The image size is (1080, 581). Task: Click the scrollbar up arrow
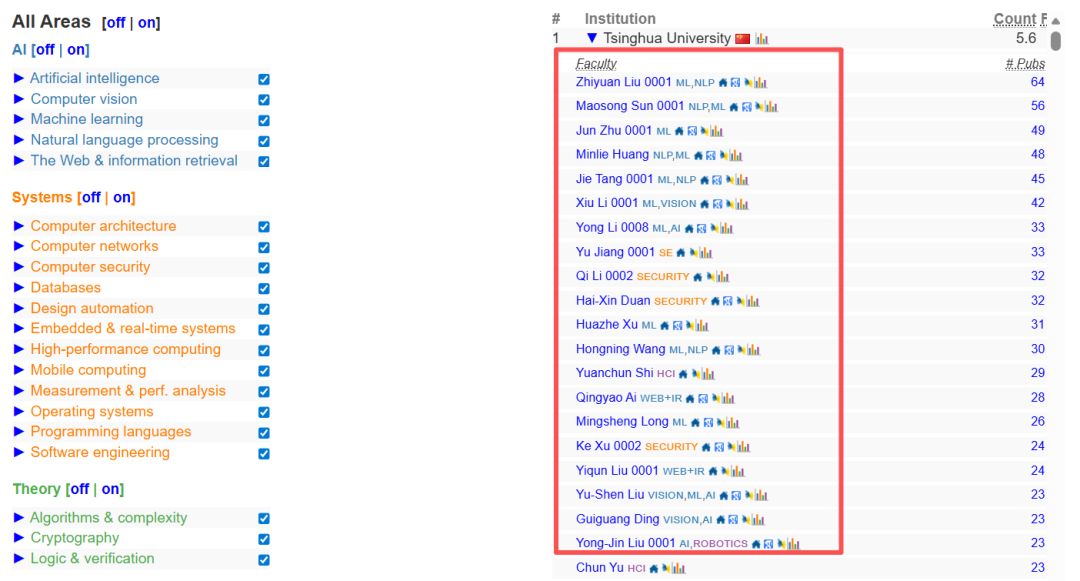point(1055,21)
